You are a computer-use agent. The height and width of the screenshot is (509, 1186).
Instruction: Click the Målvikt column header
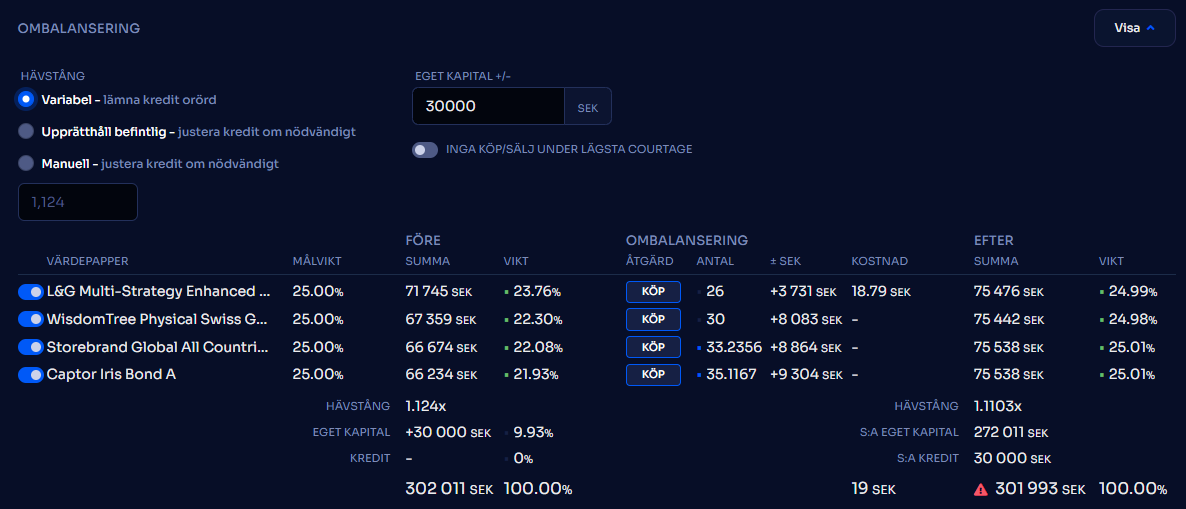tap(316, 261)
